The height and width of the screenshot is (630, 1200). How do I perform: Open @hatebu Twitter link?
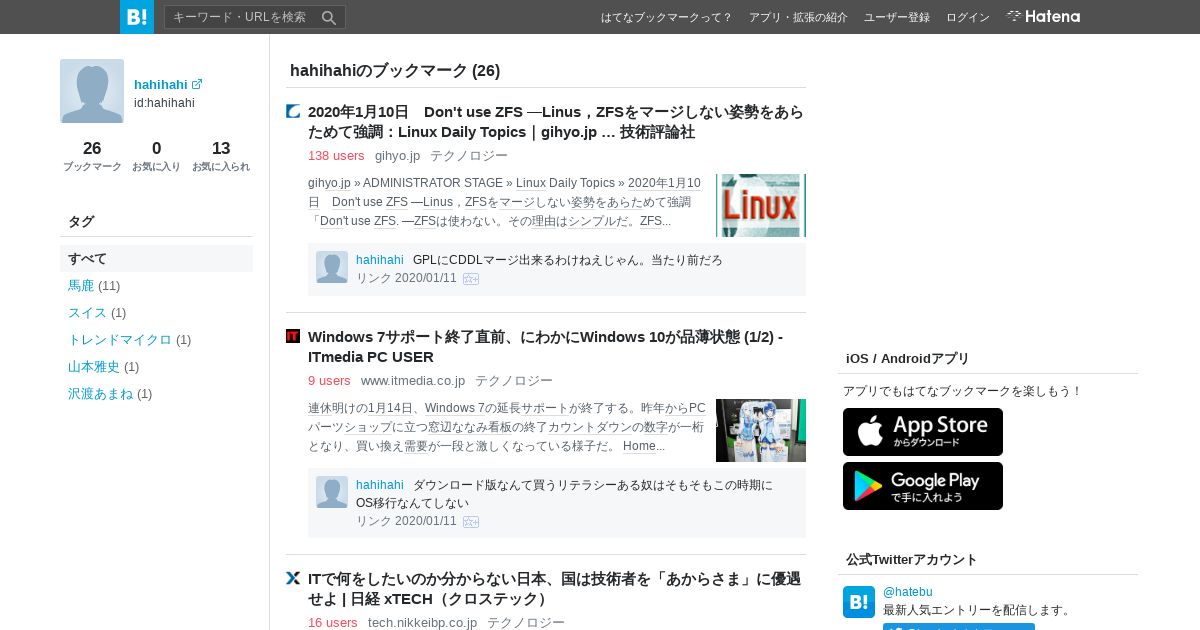pyautogui.click(x=908, y=592)
